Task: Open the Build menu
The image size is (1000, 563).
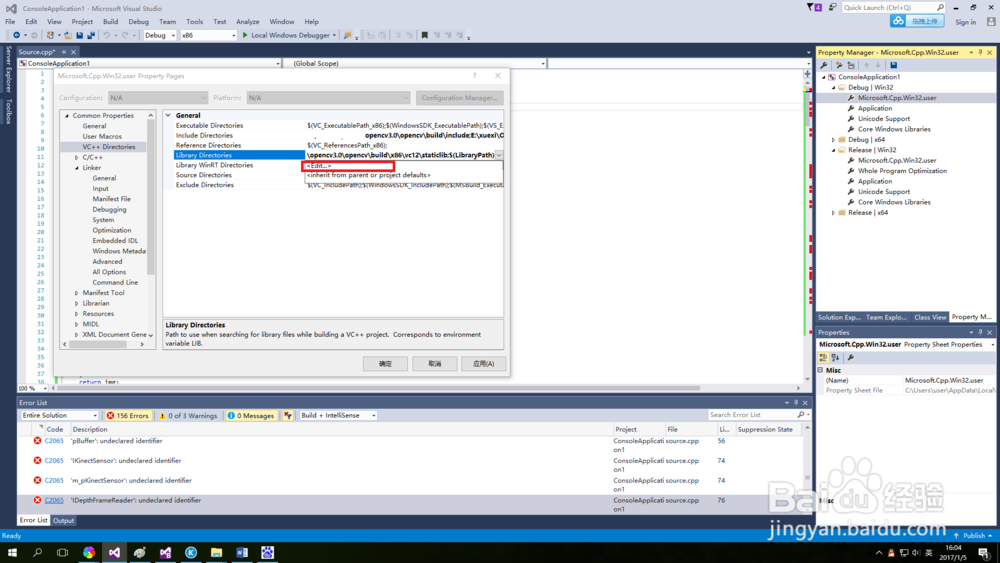Action: [x=110, y=22]
